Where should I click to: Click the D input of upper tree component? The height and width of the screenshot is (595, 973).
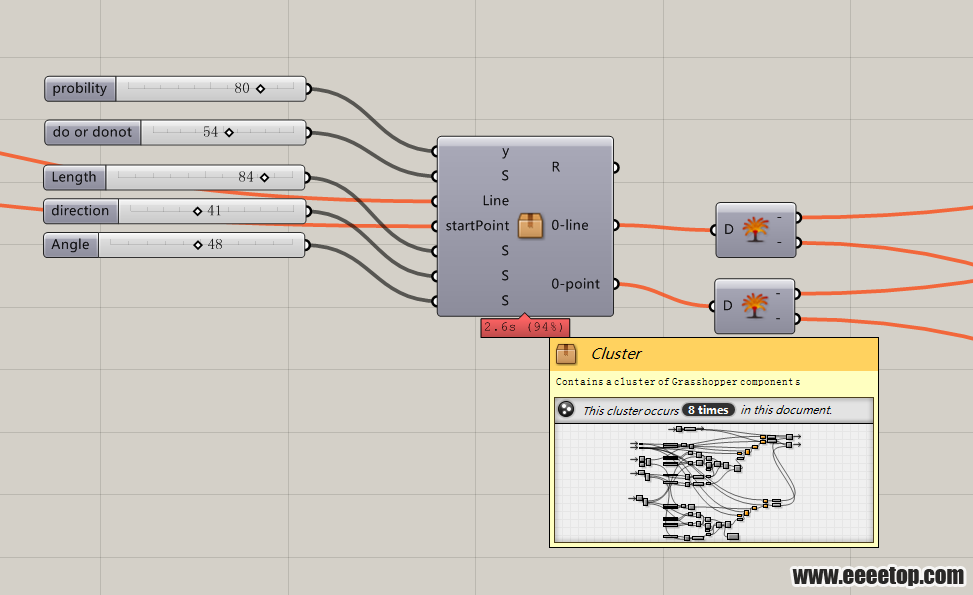[729, 230]
